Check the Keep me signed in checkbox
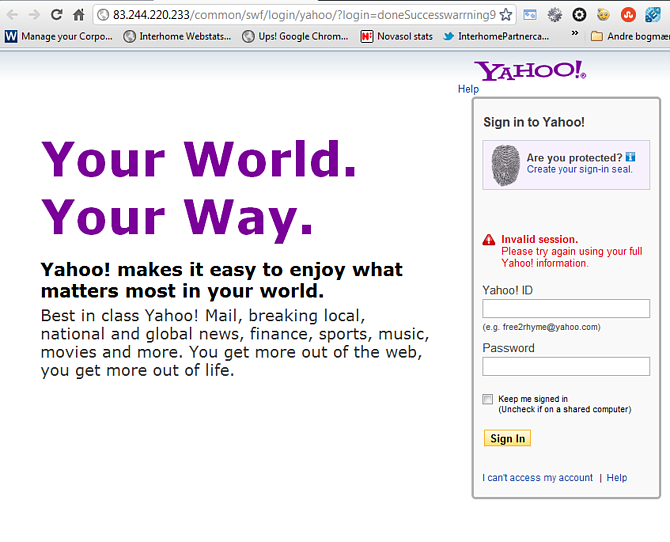Screen dimensions: 670x542 point(488,399)
